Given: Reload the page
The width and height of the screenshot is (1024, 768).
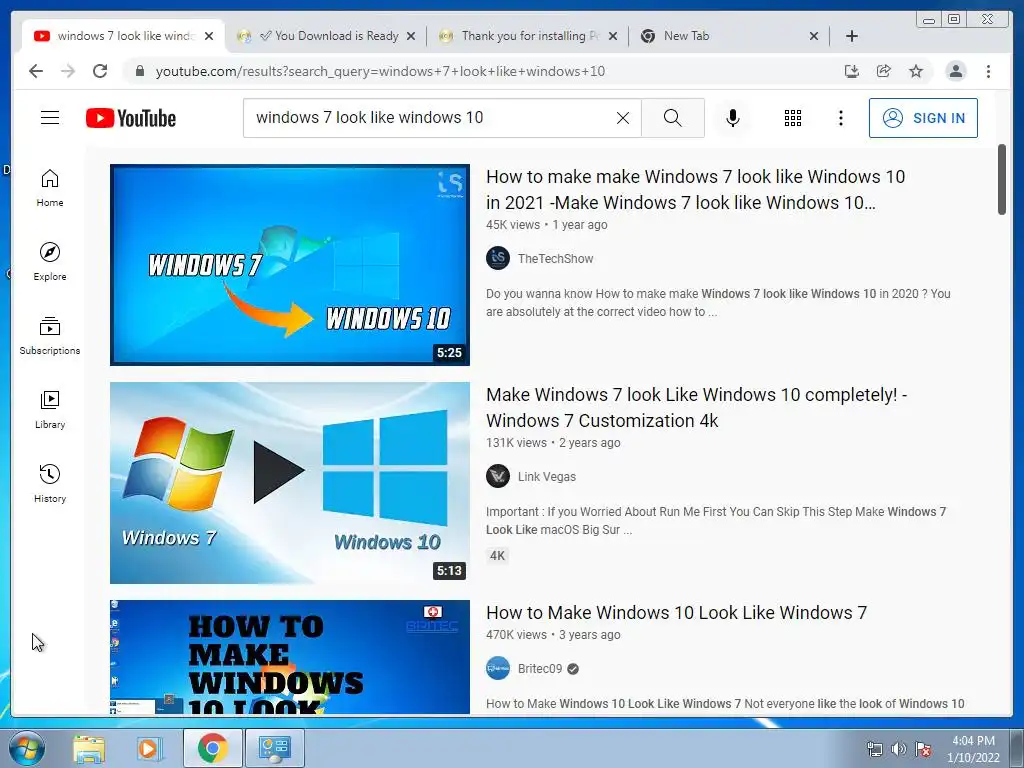Looking at the screenshot, I should 100,71.
